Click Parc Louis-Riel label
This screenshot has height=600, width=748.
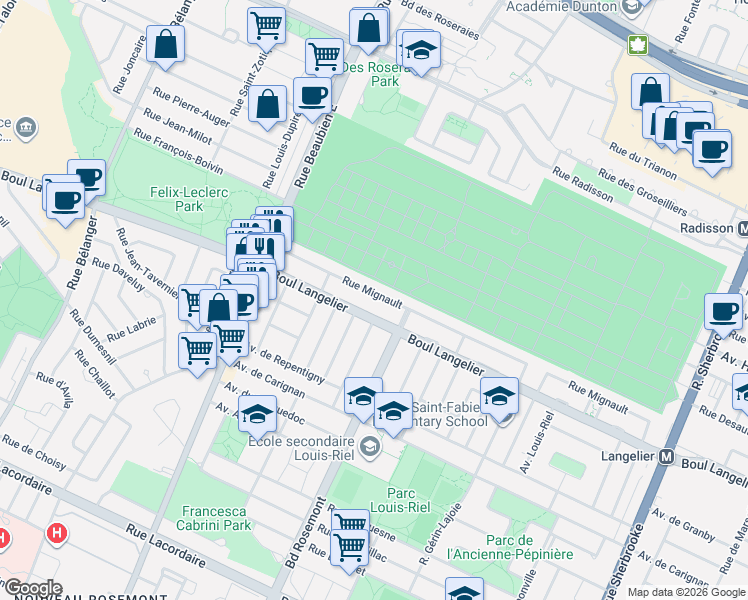point(401,500)
